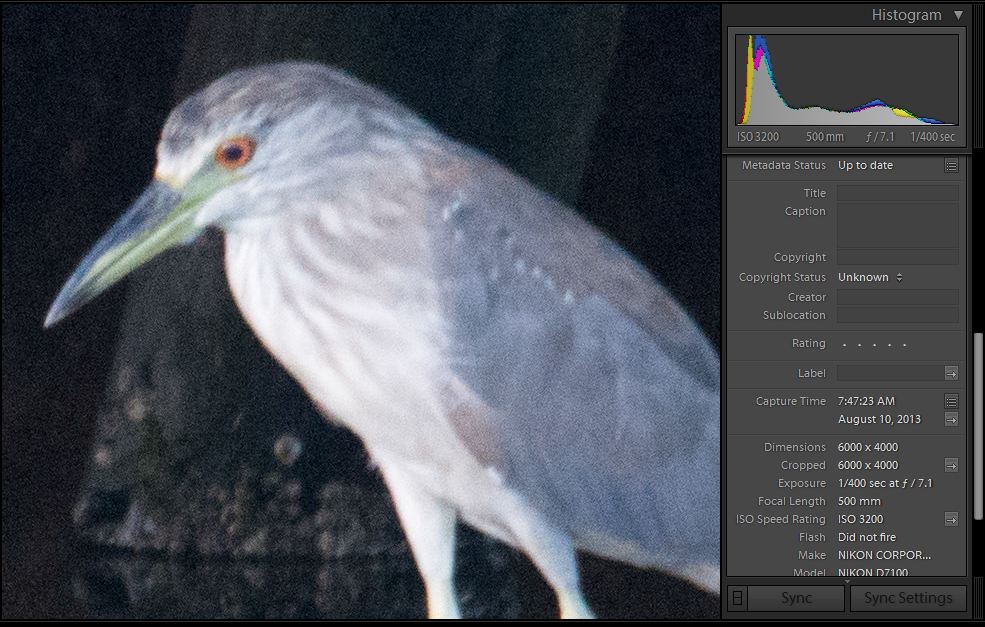Click inside the Caption text box

897,225
